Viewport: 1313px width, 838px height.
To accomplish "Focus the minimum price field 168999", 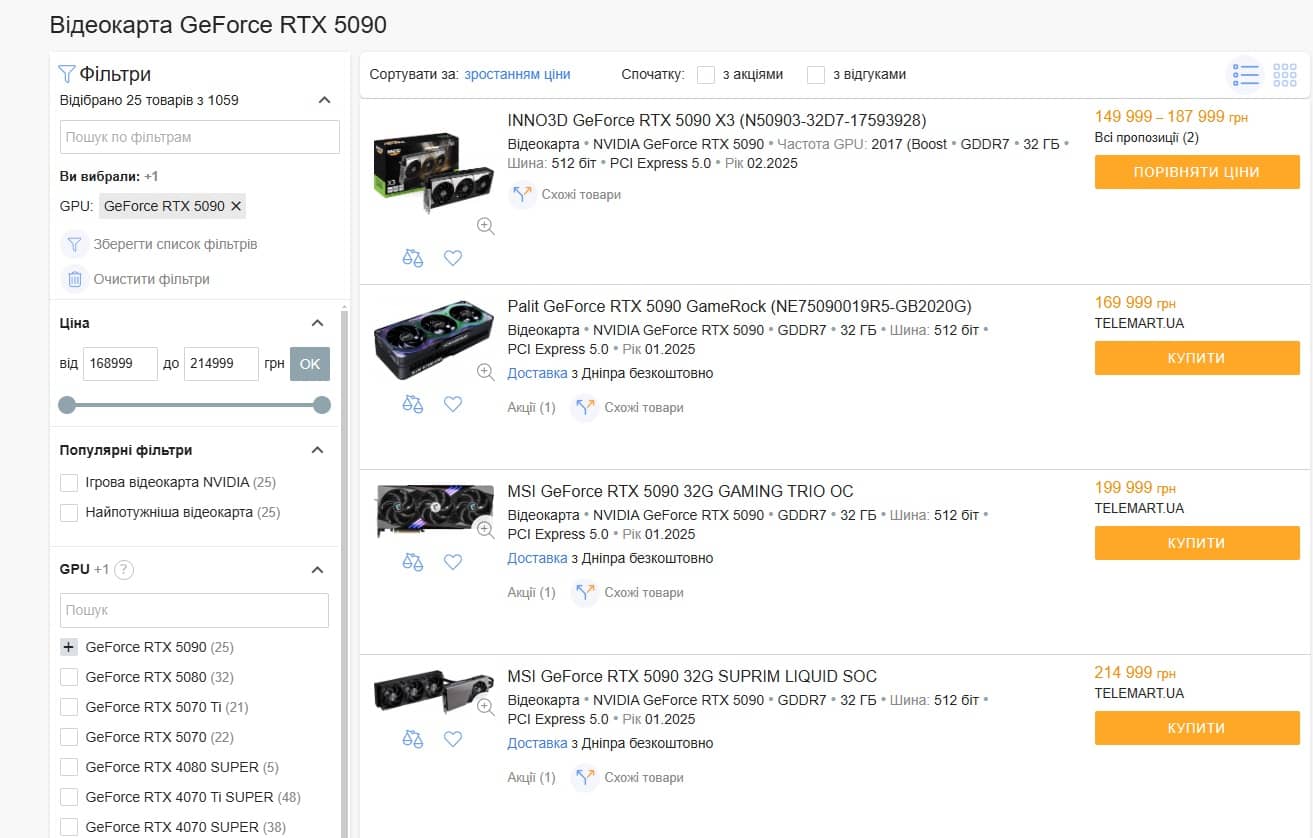I will tap(120, 364).
